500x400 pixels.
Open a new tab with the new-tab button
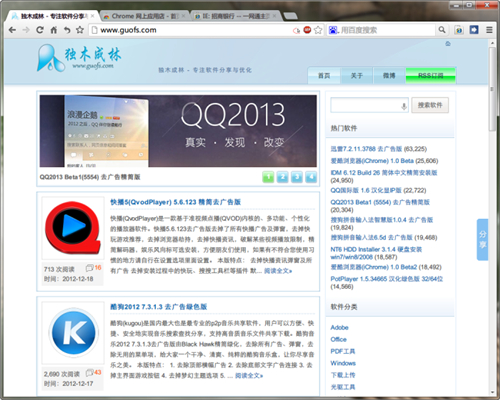coord(290,16)
